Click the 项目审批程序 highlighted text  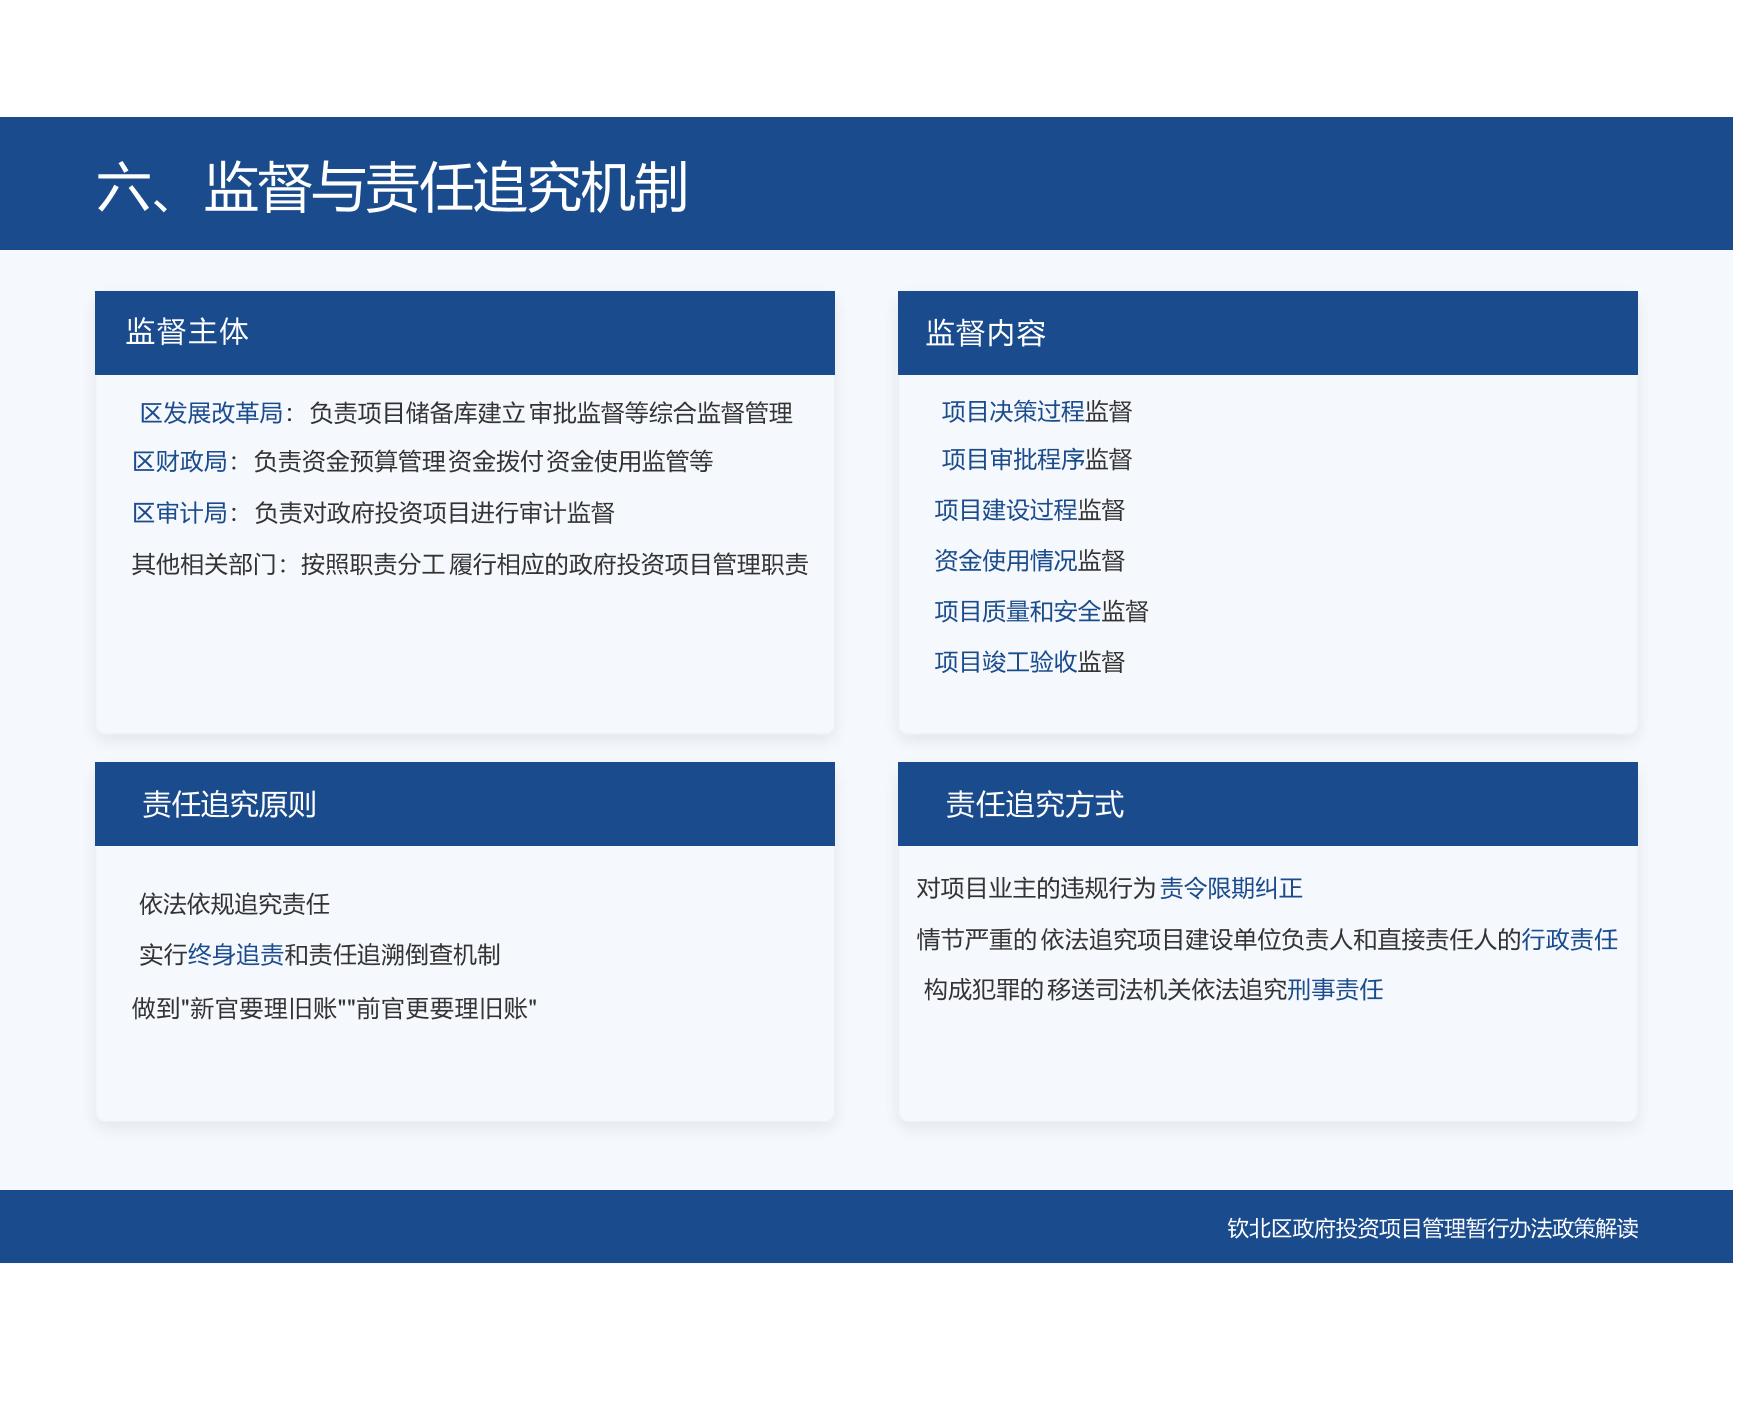[1012, 460]
